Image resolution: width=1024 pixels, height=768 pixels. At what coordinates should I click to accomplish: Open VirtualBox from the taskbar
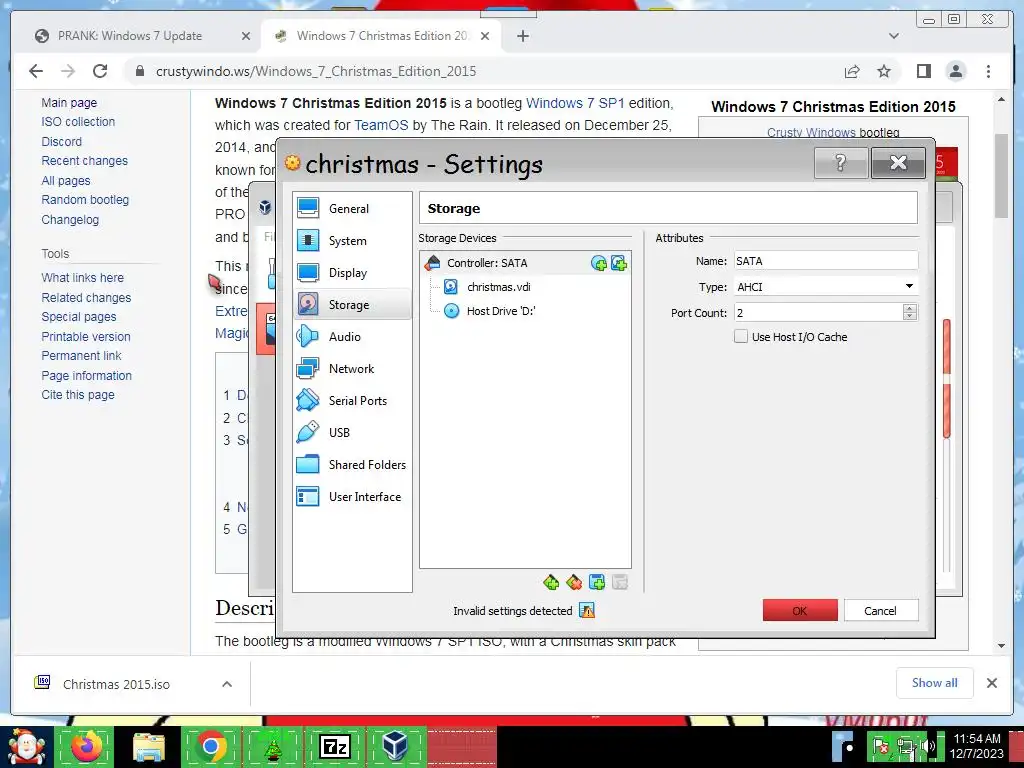coord(395,746)
